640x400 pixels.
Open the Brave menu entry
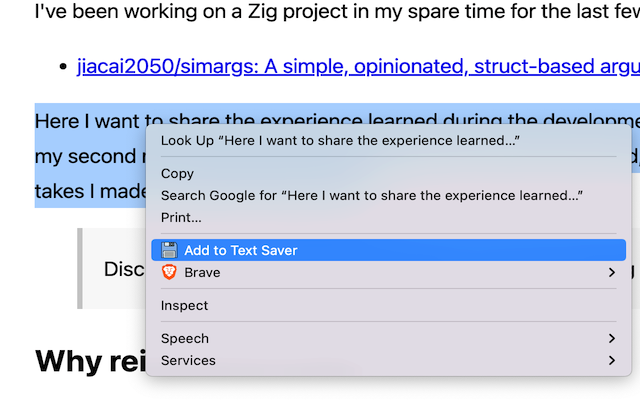pos(202,272)
